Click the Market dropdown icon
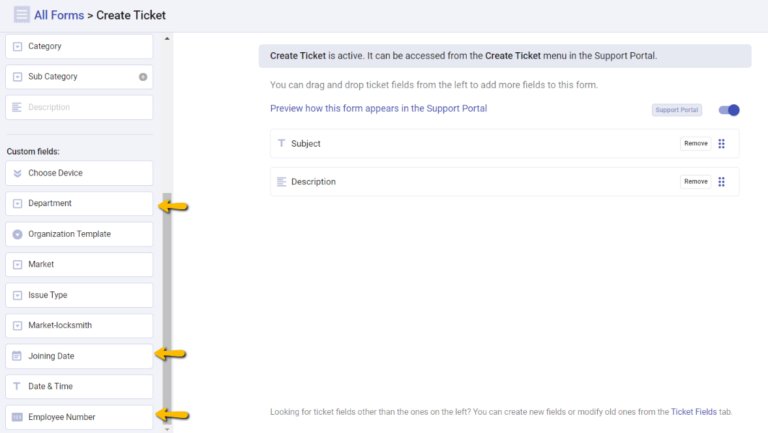768x433 pixels. (x=18, y=265)
